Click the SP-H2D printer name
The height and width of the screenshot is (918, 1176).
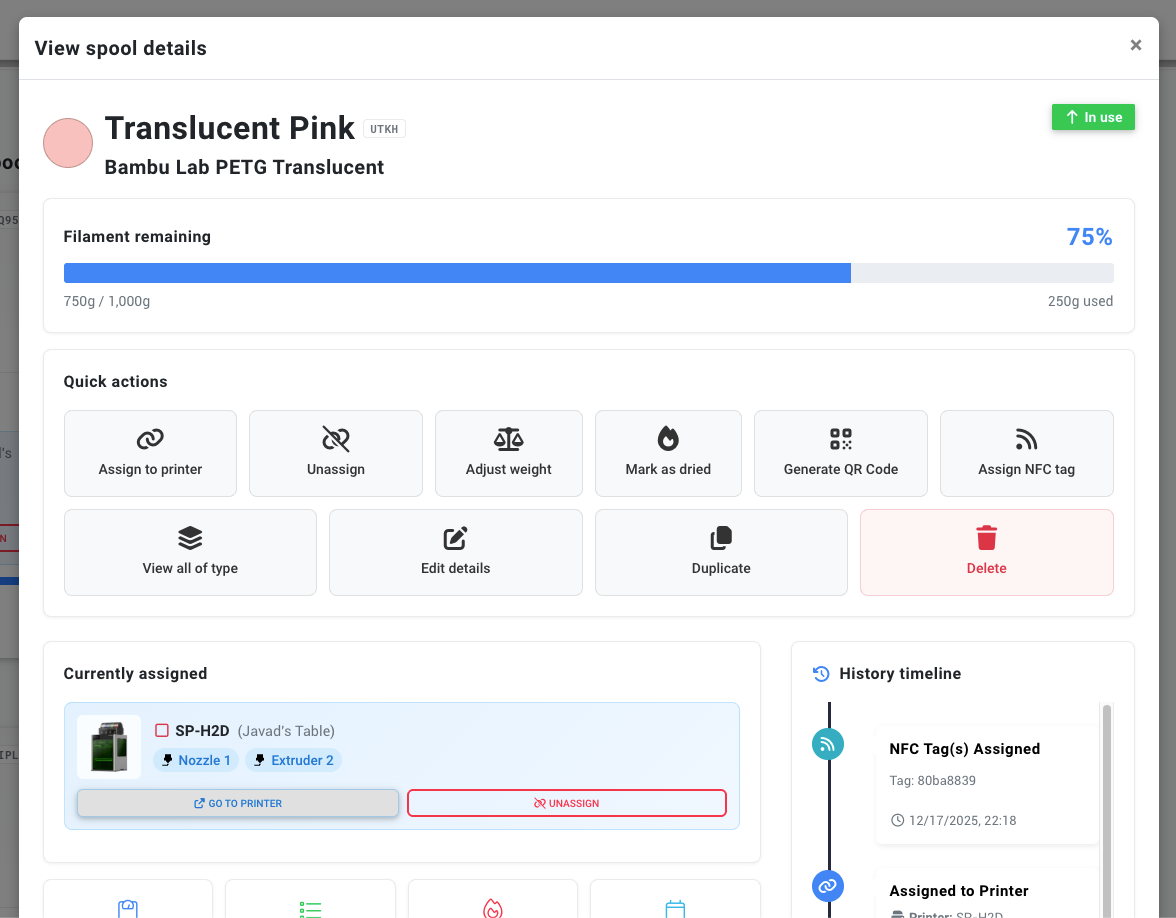point(202,730)
